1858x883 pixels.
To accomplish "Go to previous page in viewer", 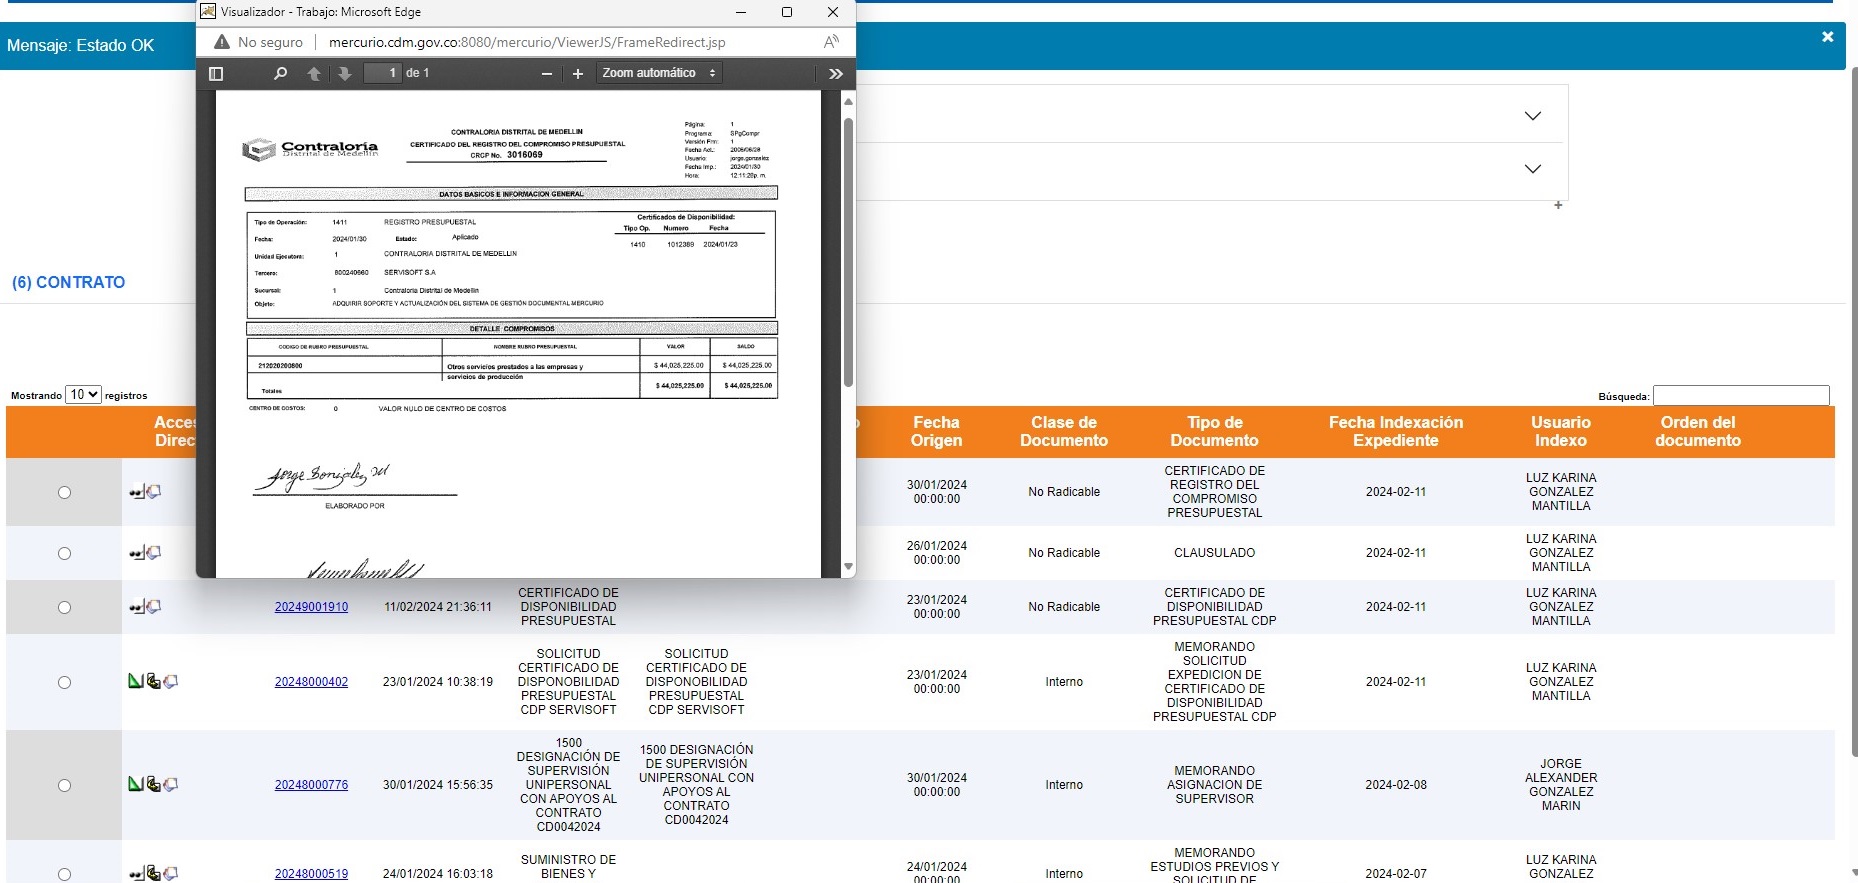I will click(x=314, y=73).
